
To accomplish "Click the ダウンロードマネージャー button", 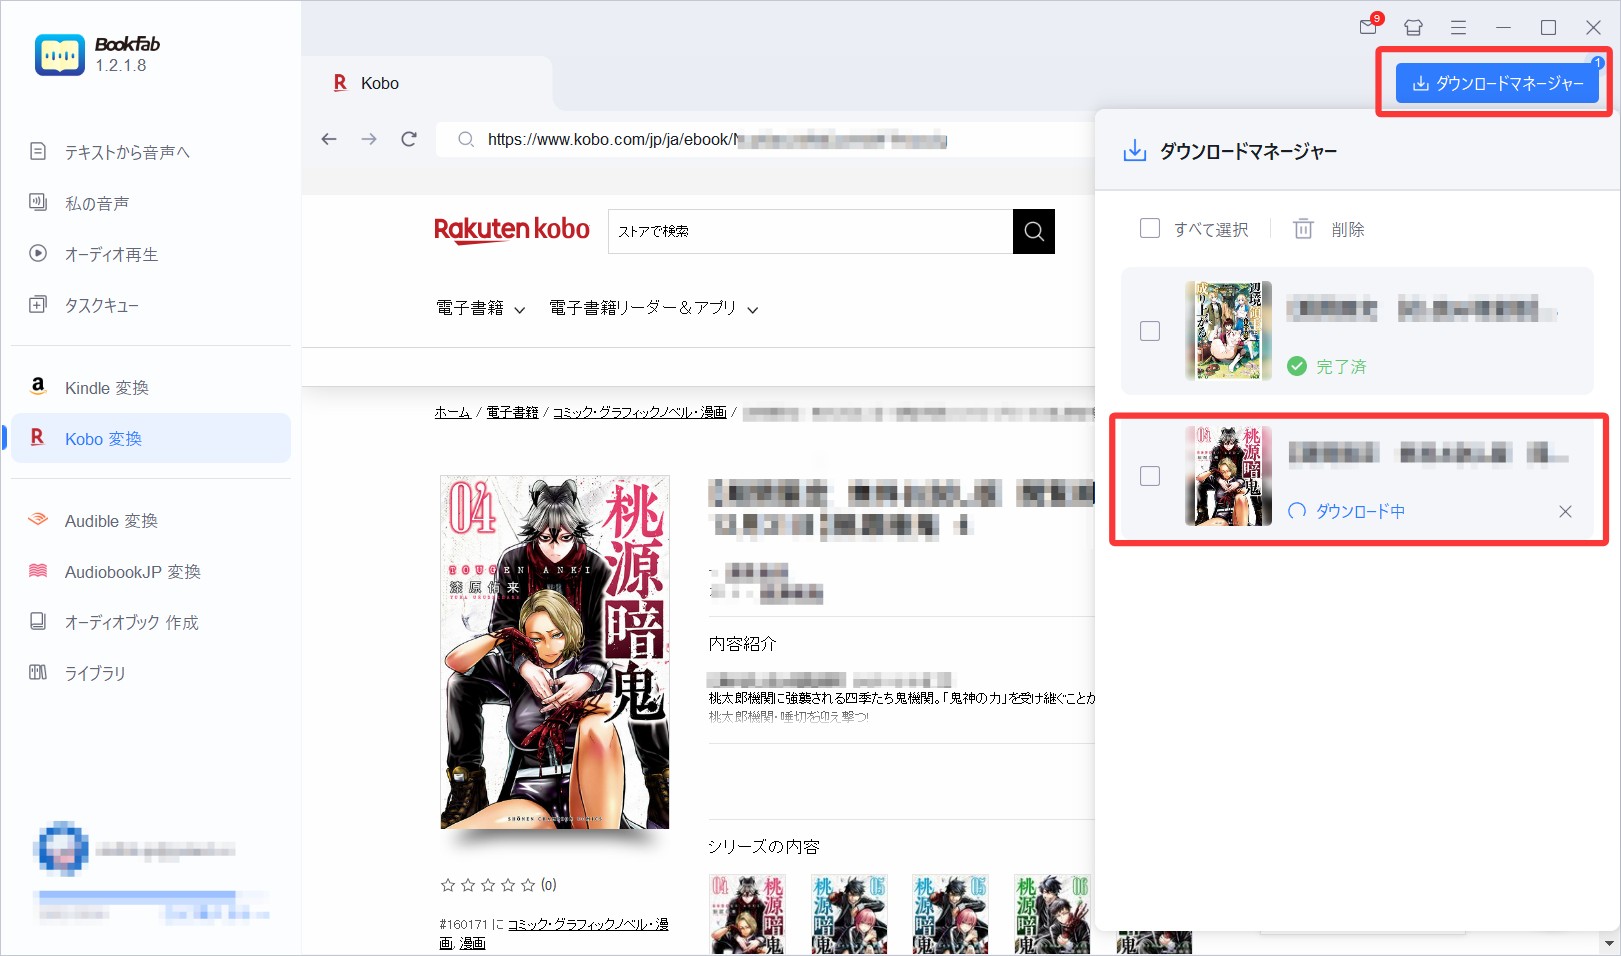I will point(1497,84).
